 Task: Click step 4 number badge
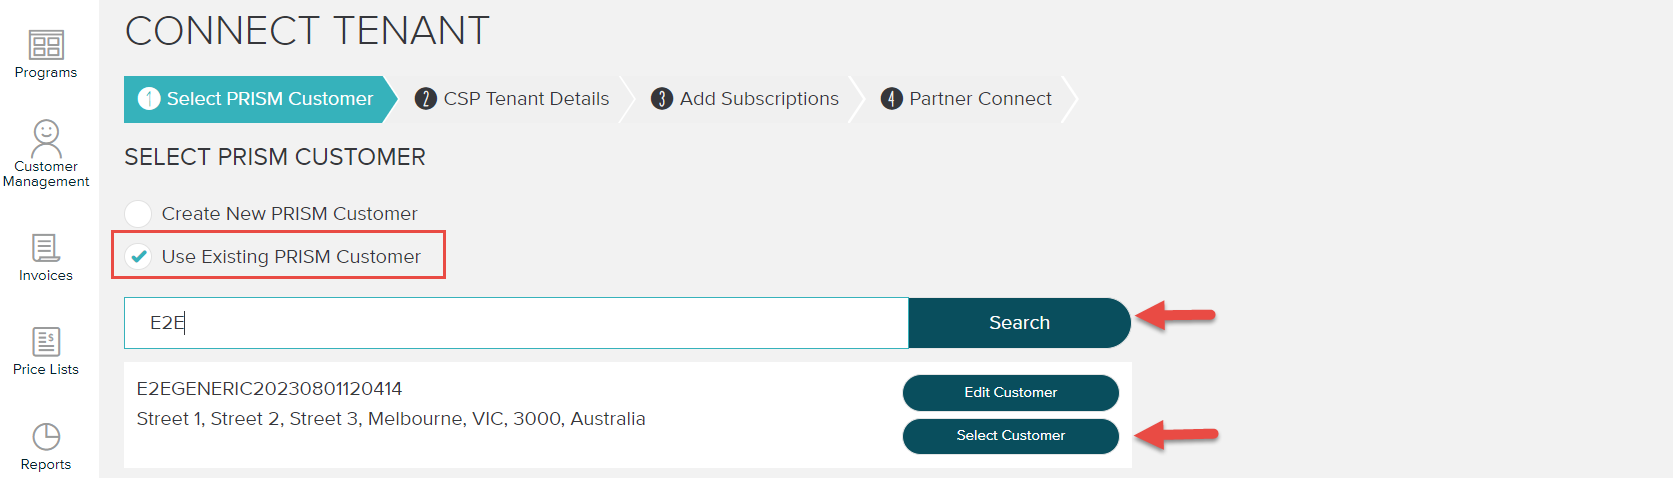click(x=891, y=99)
